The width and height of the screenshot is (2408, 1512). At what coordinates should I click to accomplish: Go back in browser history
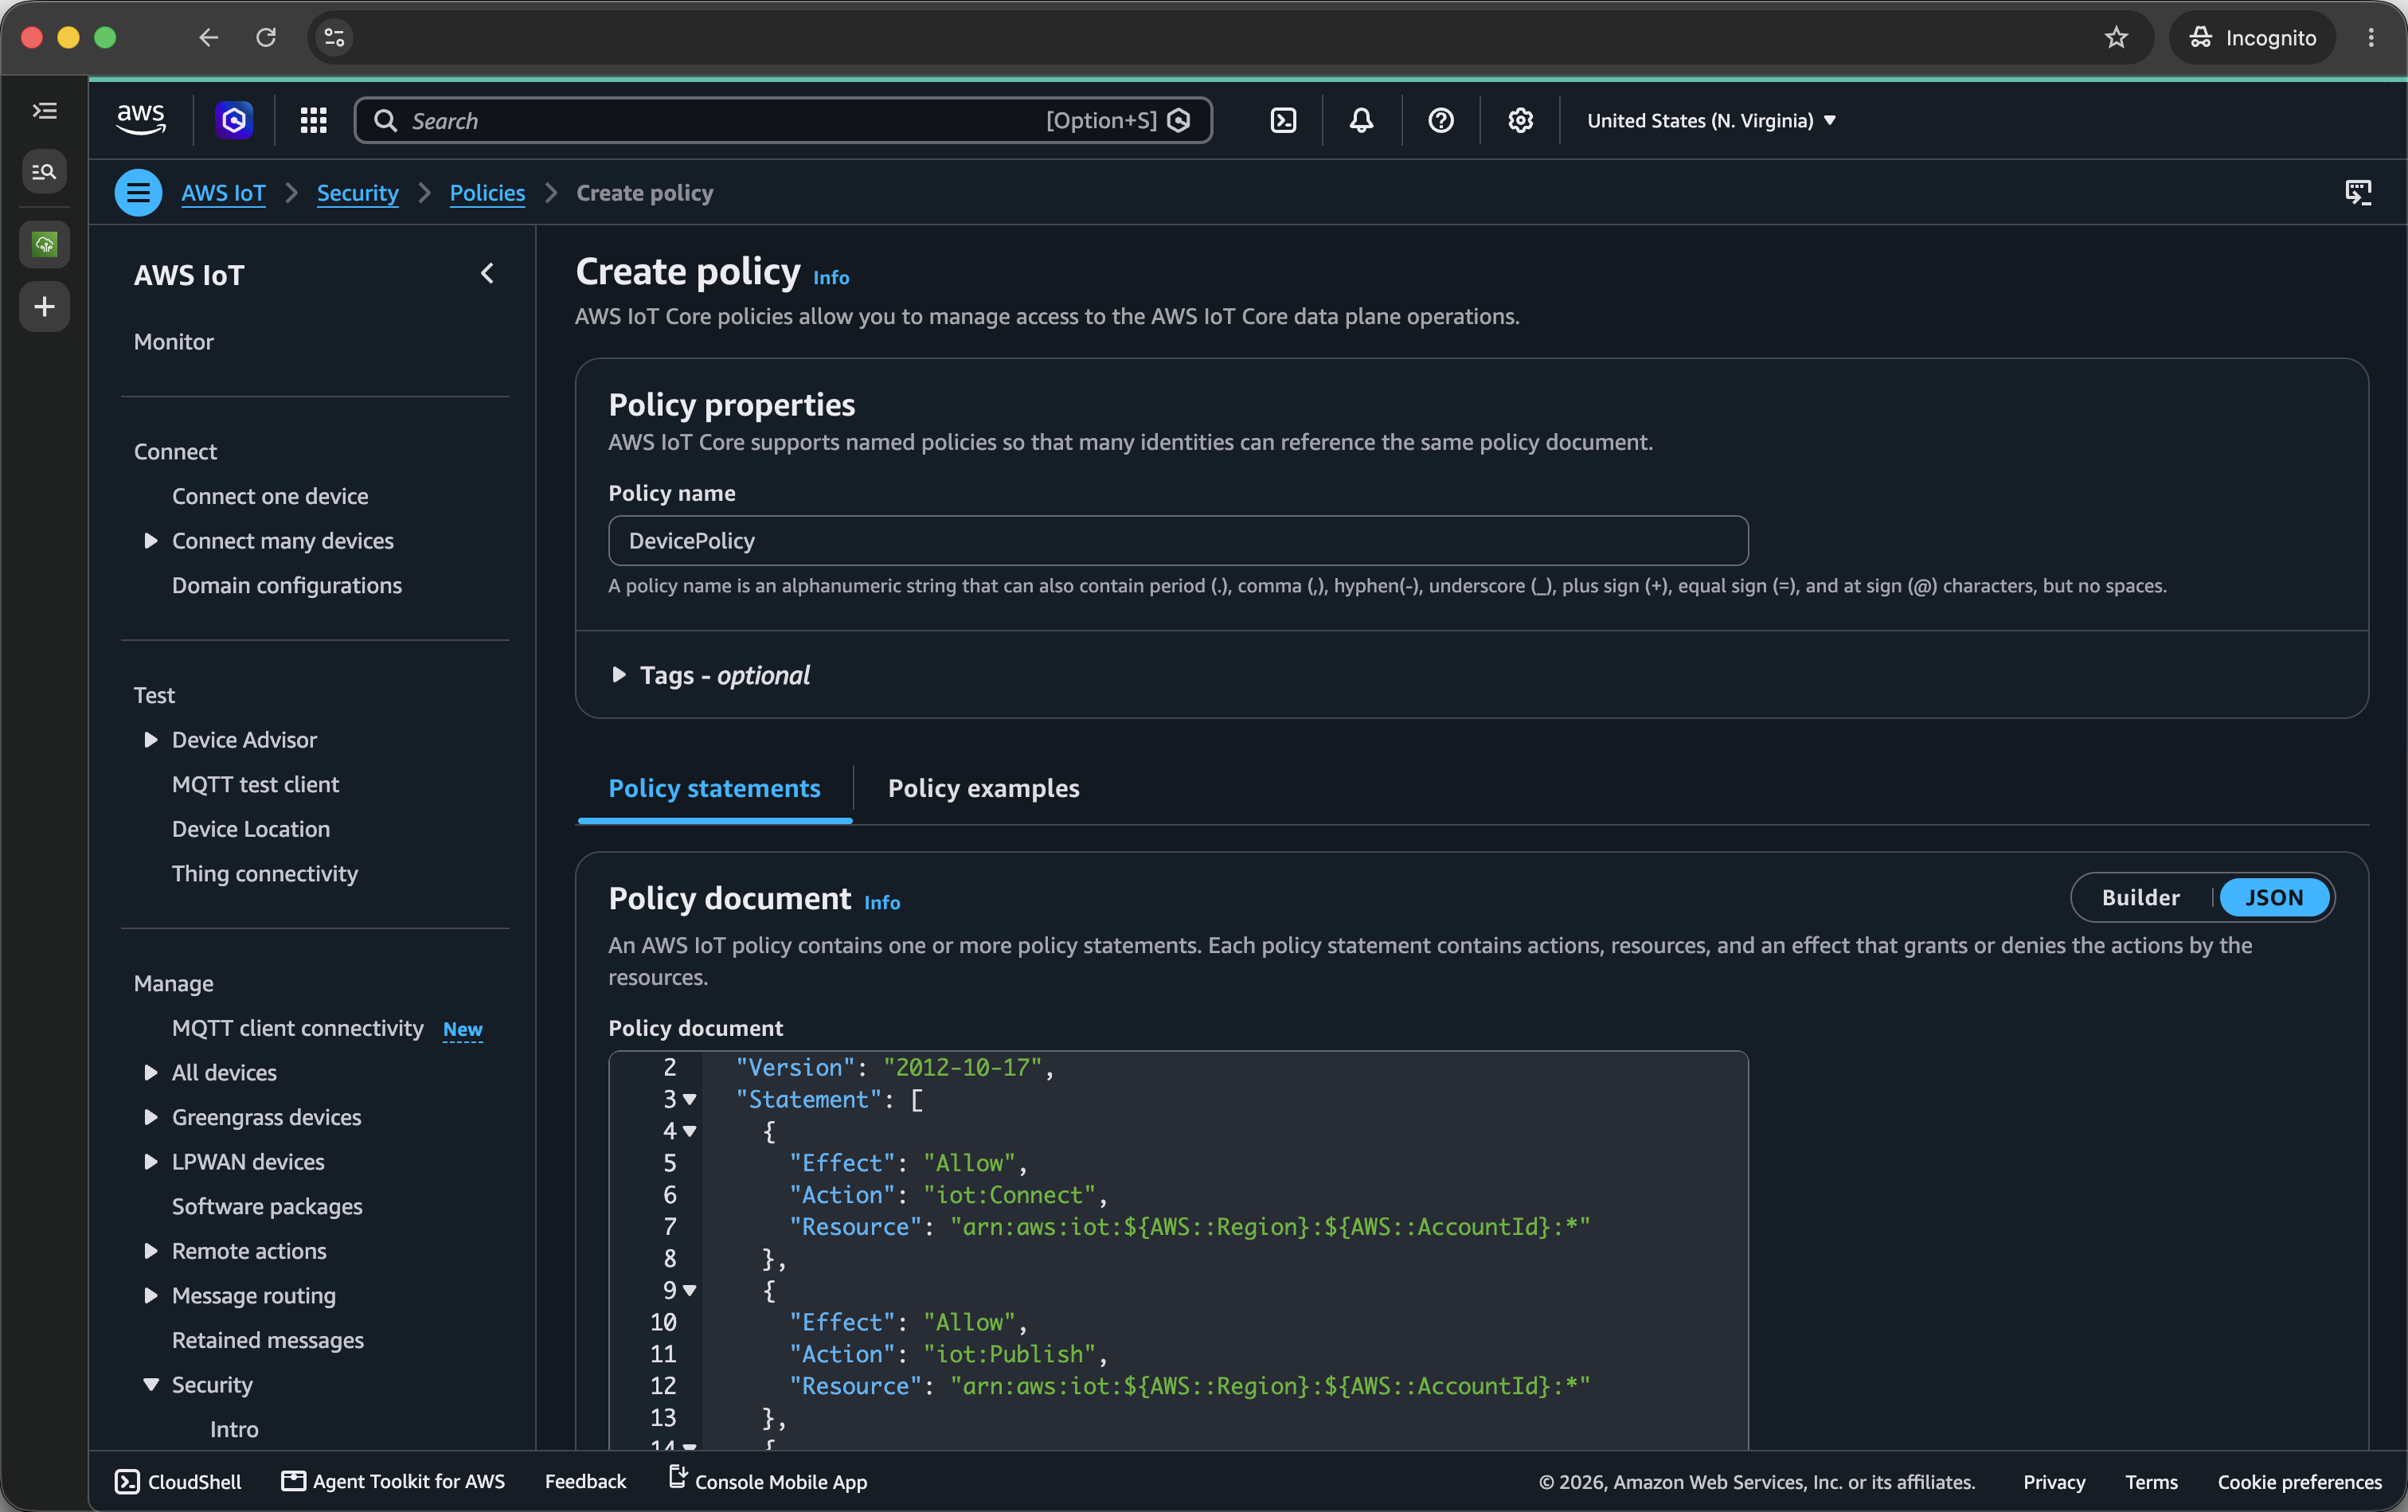(208, 37)
